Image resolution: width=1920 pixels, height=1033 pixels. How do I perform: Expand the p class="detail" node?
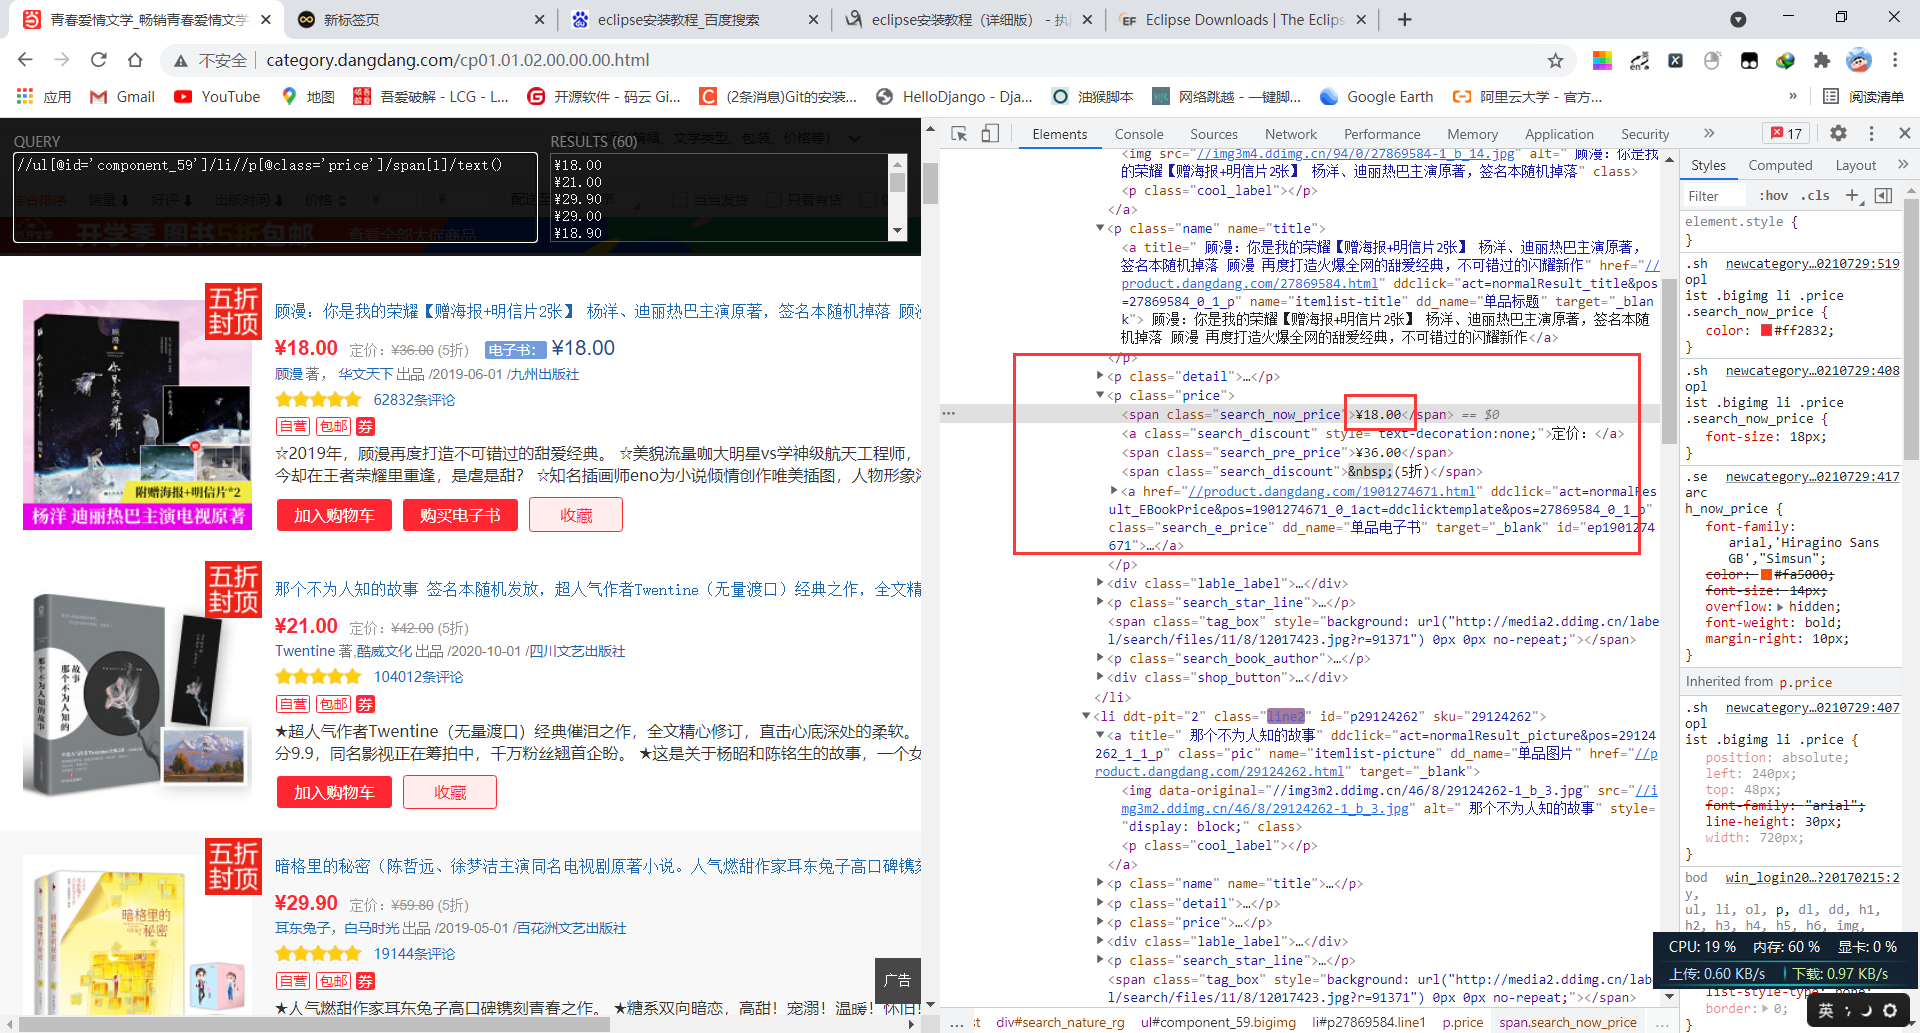[1100, 377]
